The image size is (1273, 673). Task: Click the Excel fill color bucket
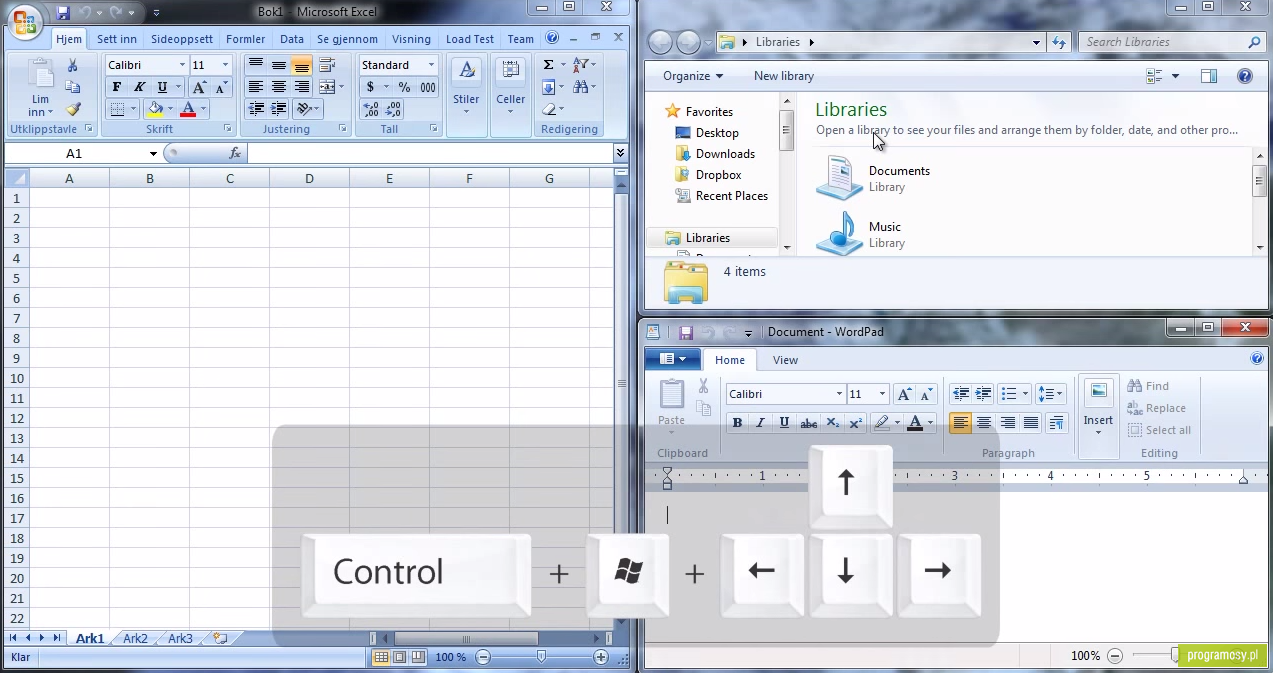point(155,109)
